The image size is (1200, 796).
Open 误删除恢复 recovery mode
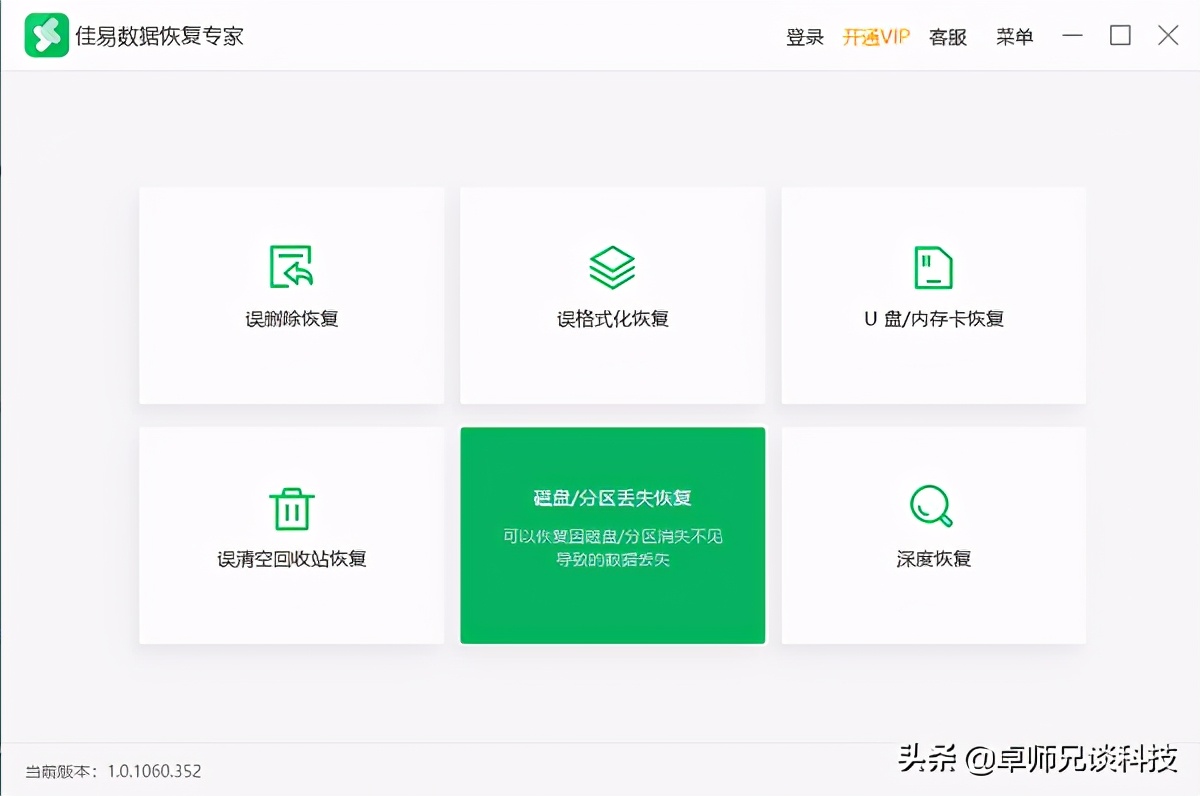(x=291, y=295)
